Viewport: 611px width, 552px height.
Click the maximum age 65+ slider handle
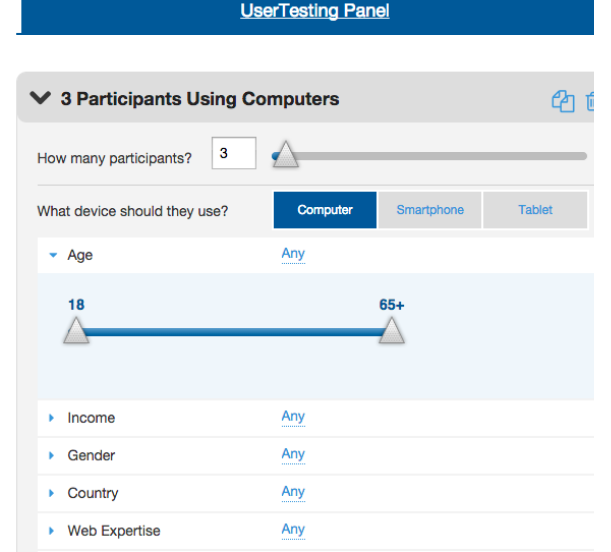pos(392,331)
